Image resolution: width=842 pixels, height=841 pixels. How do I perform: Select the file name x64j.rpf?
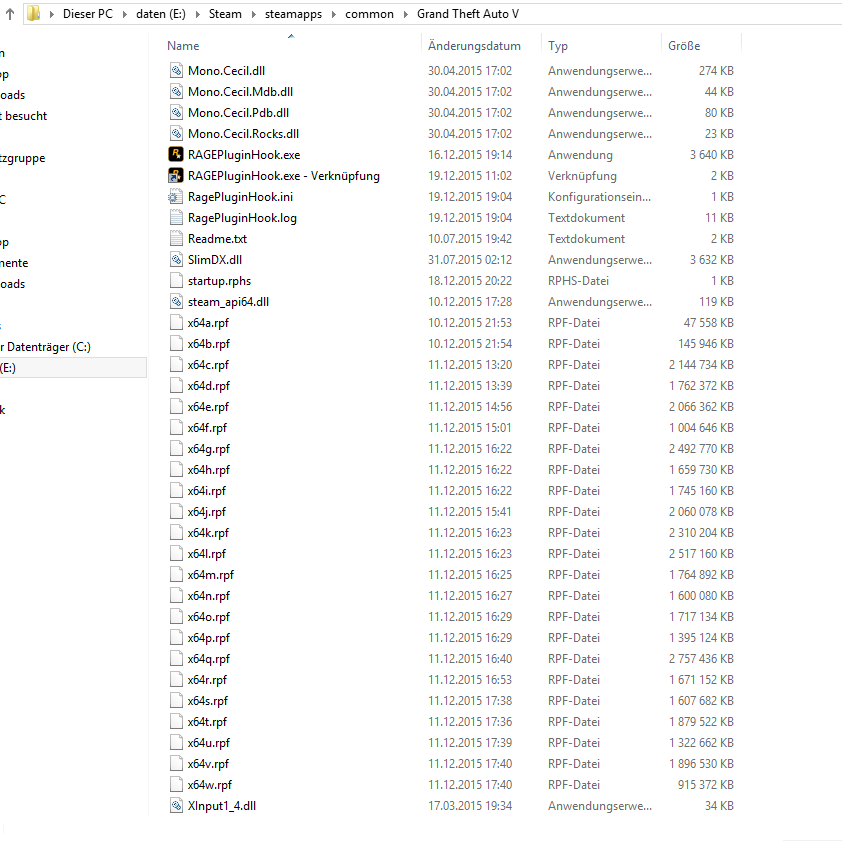207,512
